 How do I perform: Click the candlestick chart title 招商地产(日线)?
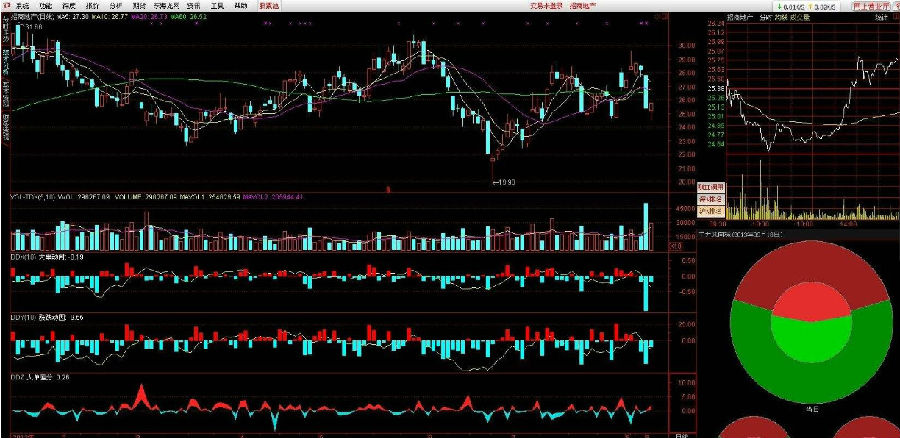(33, 17)
